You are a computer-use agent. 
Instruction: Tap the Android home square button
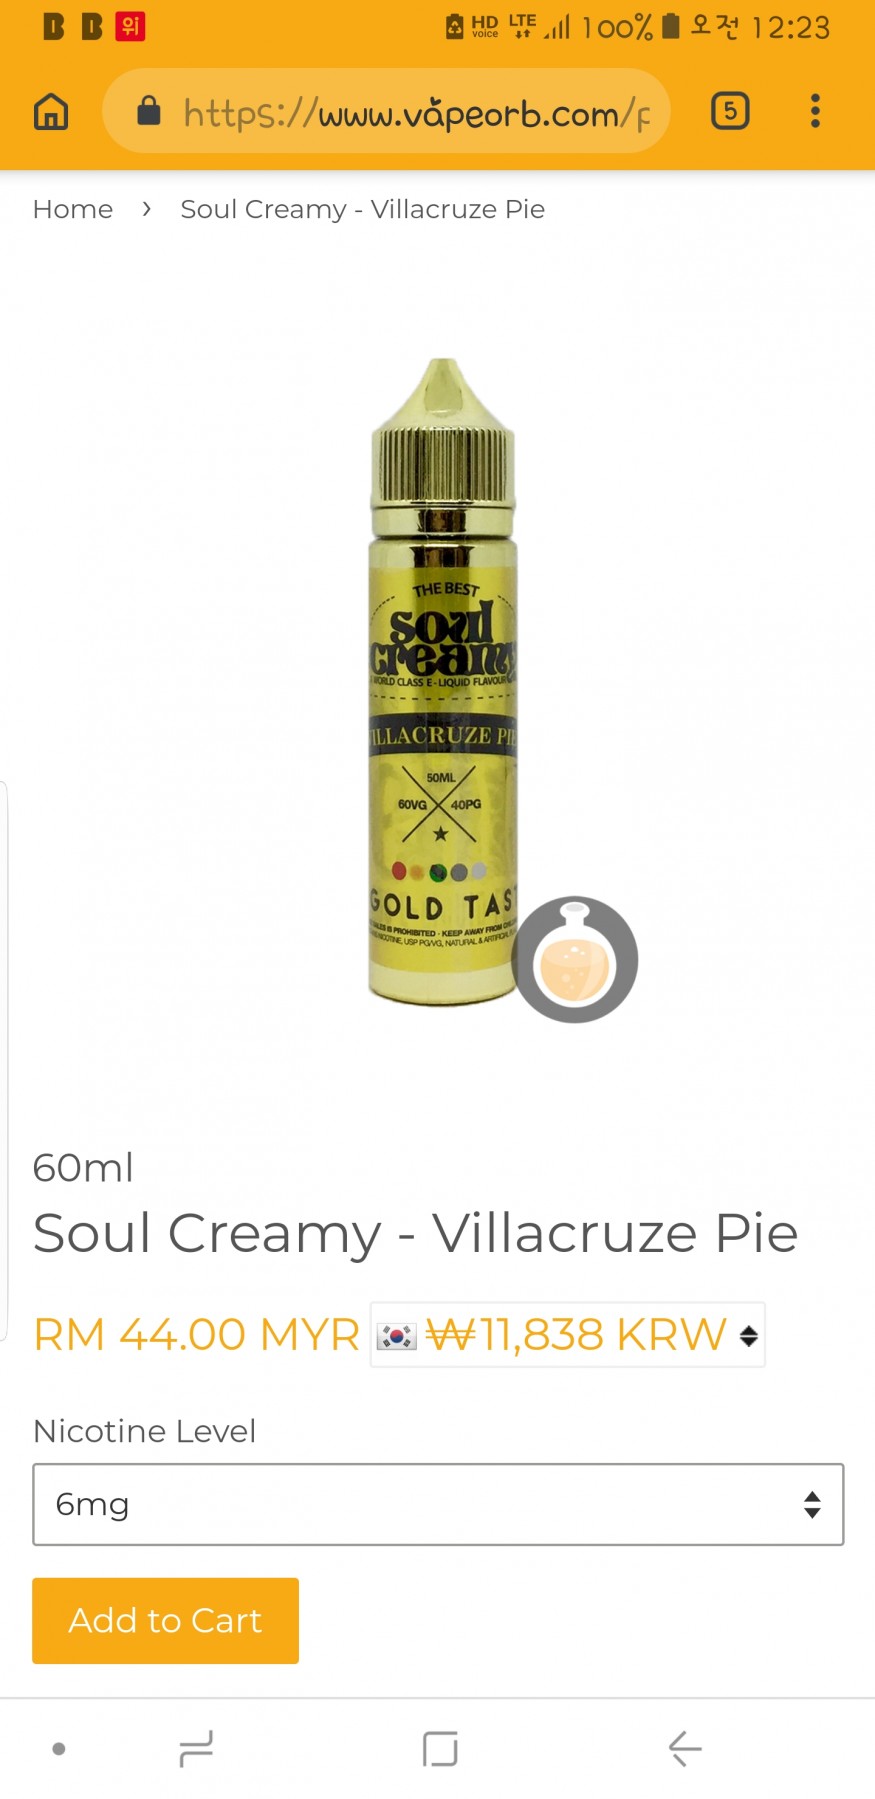(x=440, y=1748)
